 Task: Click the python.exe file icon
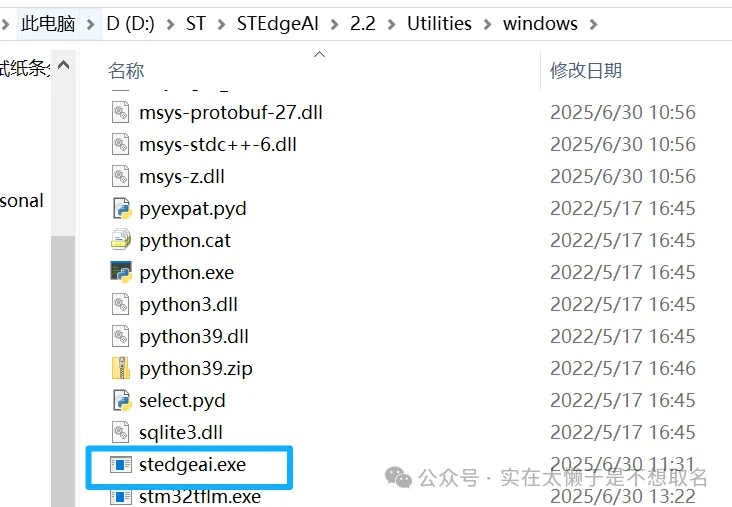[121, 272]
